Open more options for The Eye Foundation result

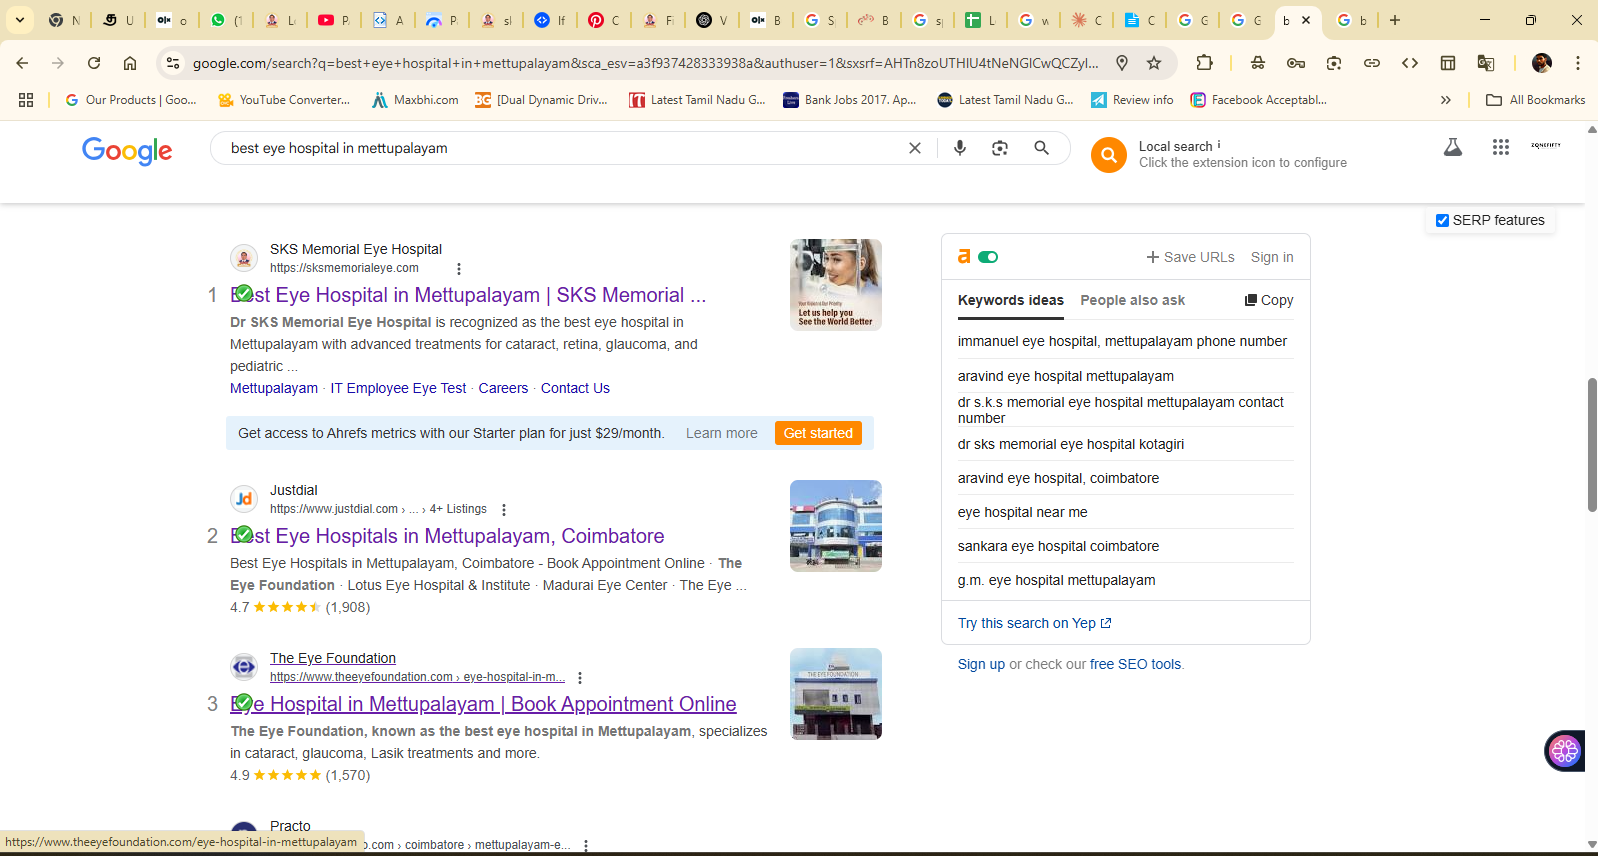[x=580, y=678]
